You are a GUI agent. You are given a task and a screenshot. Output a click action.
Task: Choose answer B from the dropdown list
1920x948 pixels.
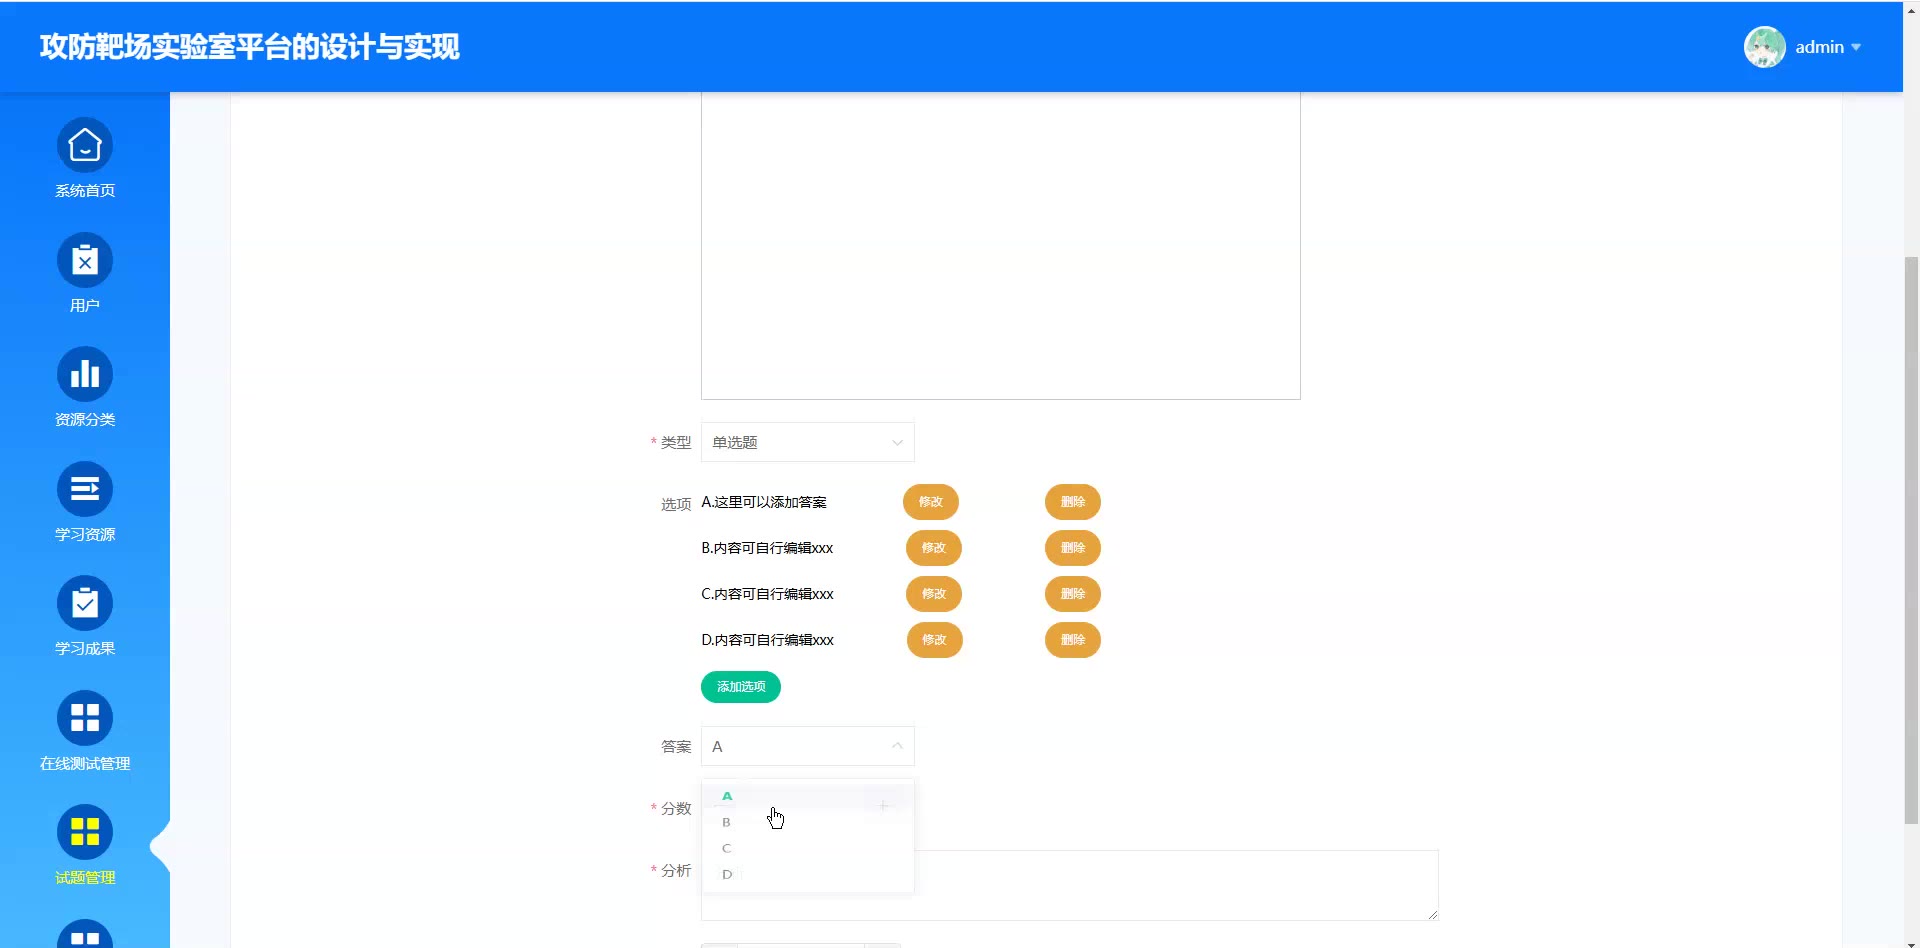(x=808, y=822)
